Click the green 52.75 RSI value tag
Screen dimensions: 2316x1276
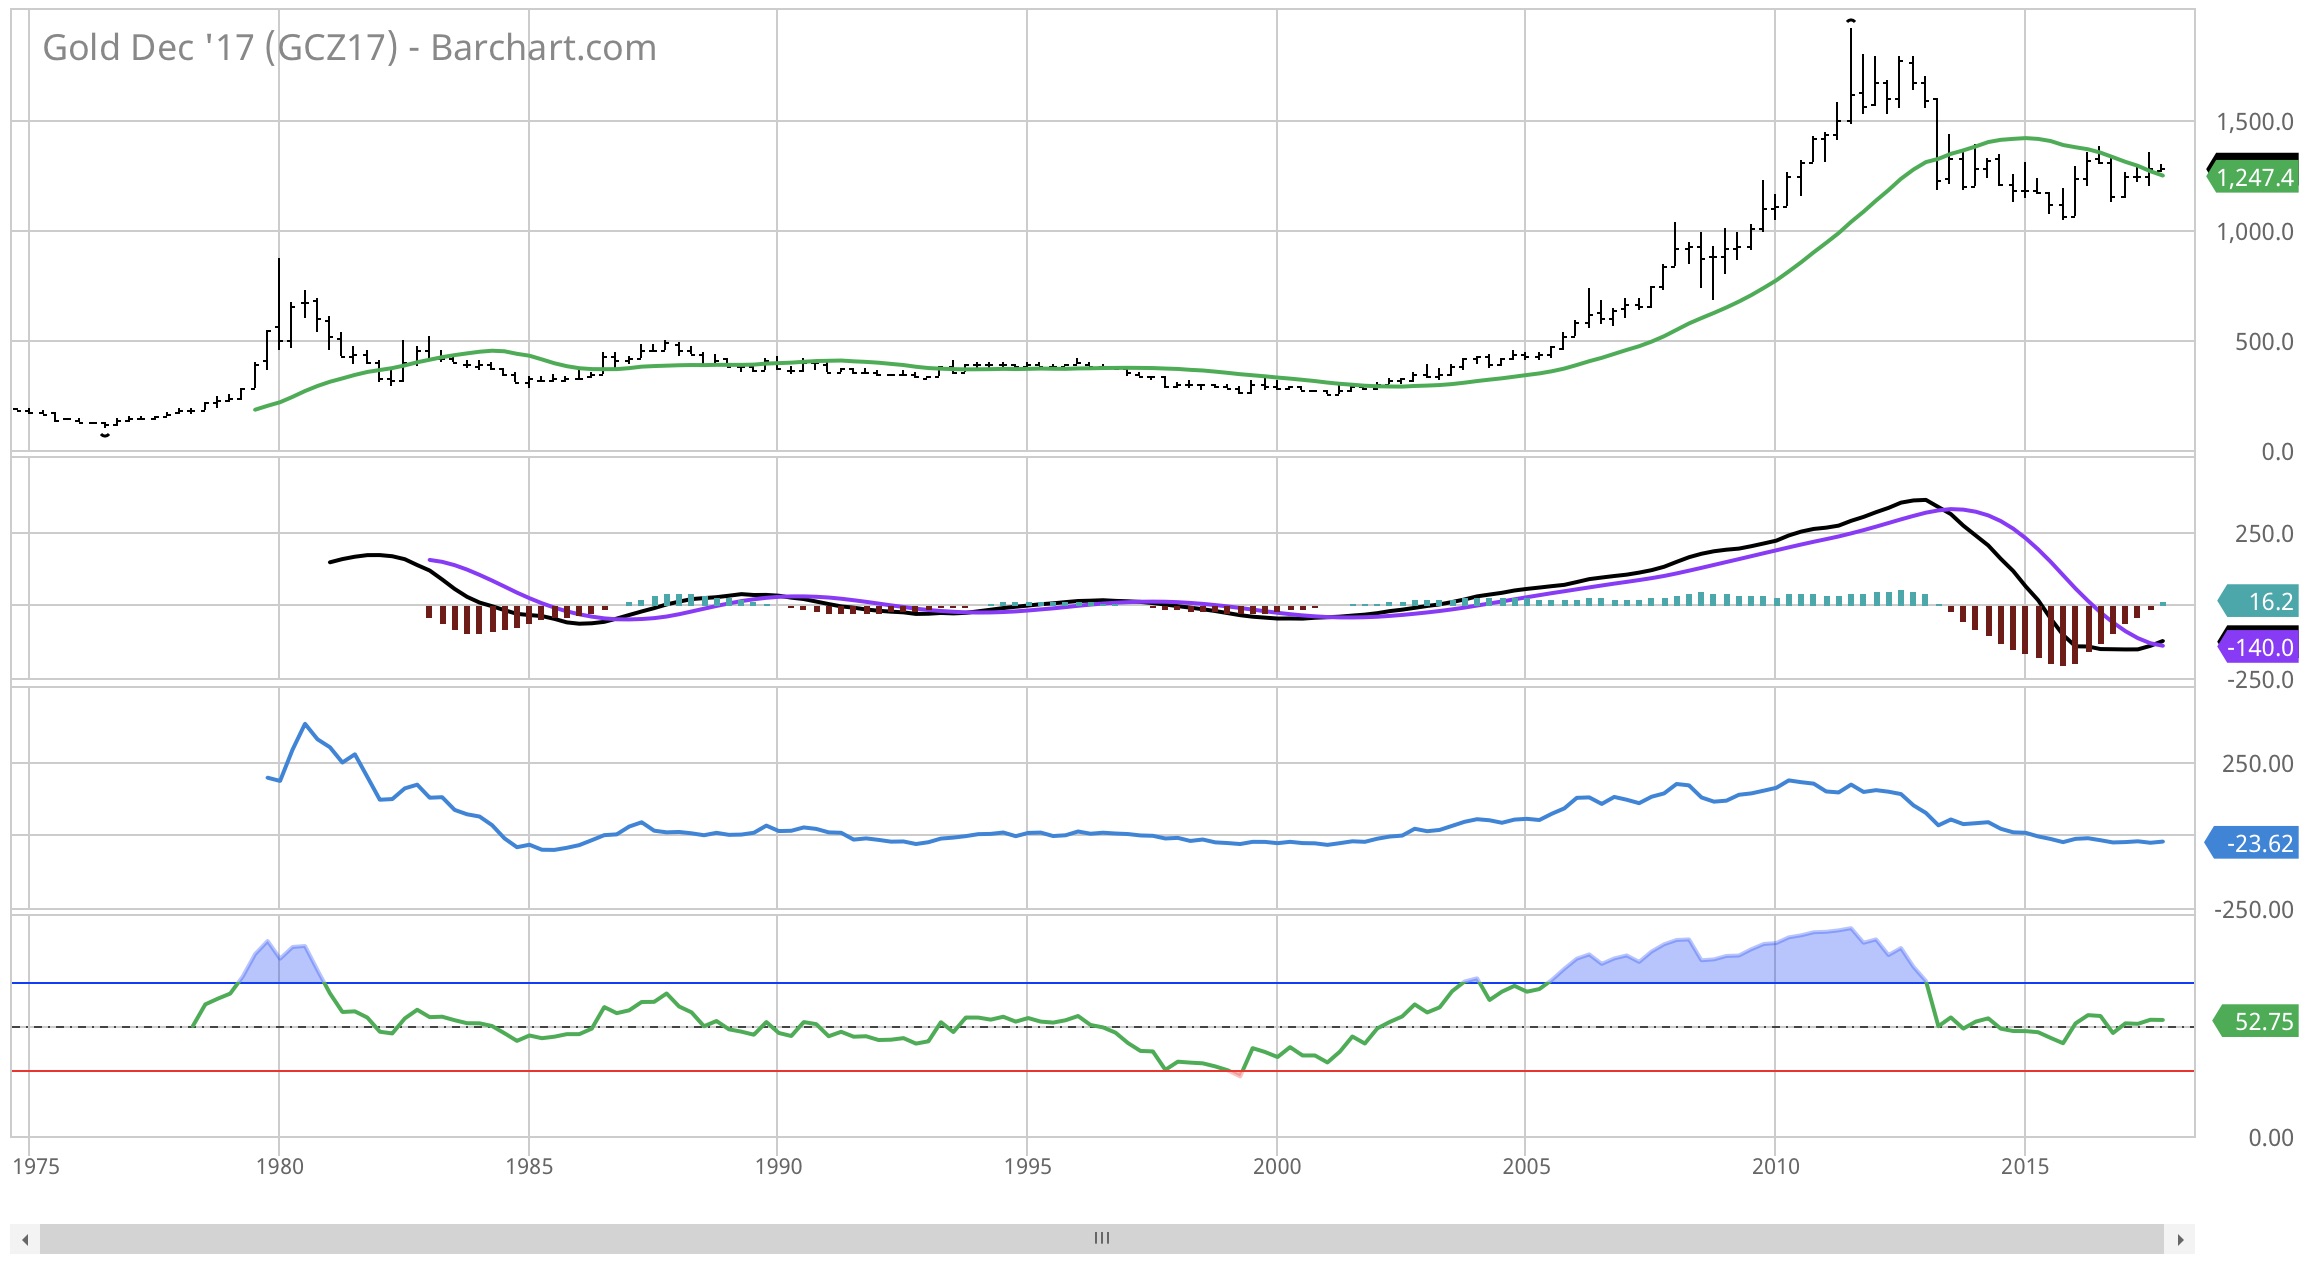[2256, 1022]
